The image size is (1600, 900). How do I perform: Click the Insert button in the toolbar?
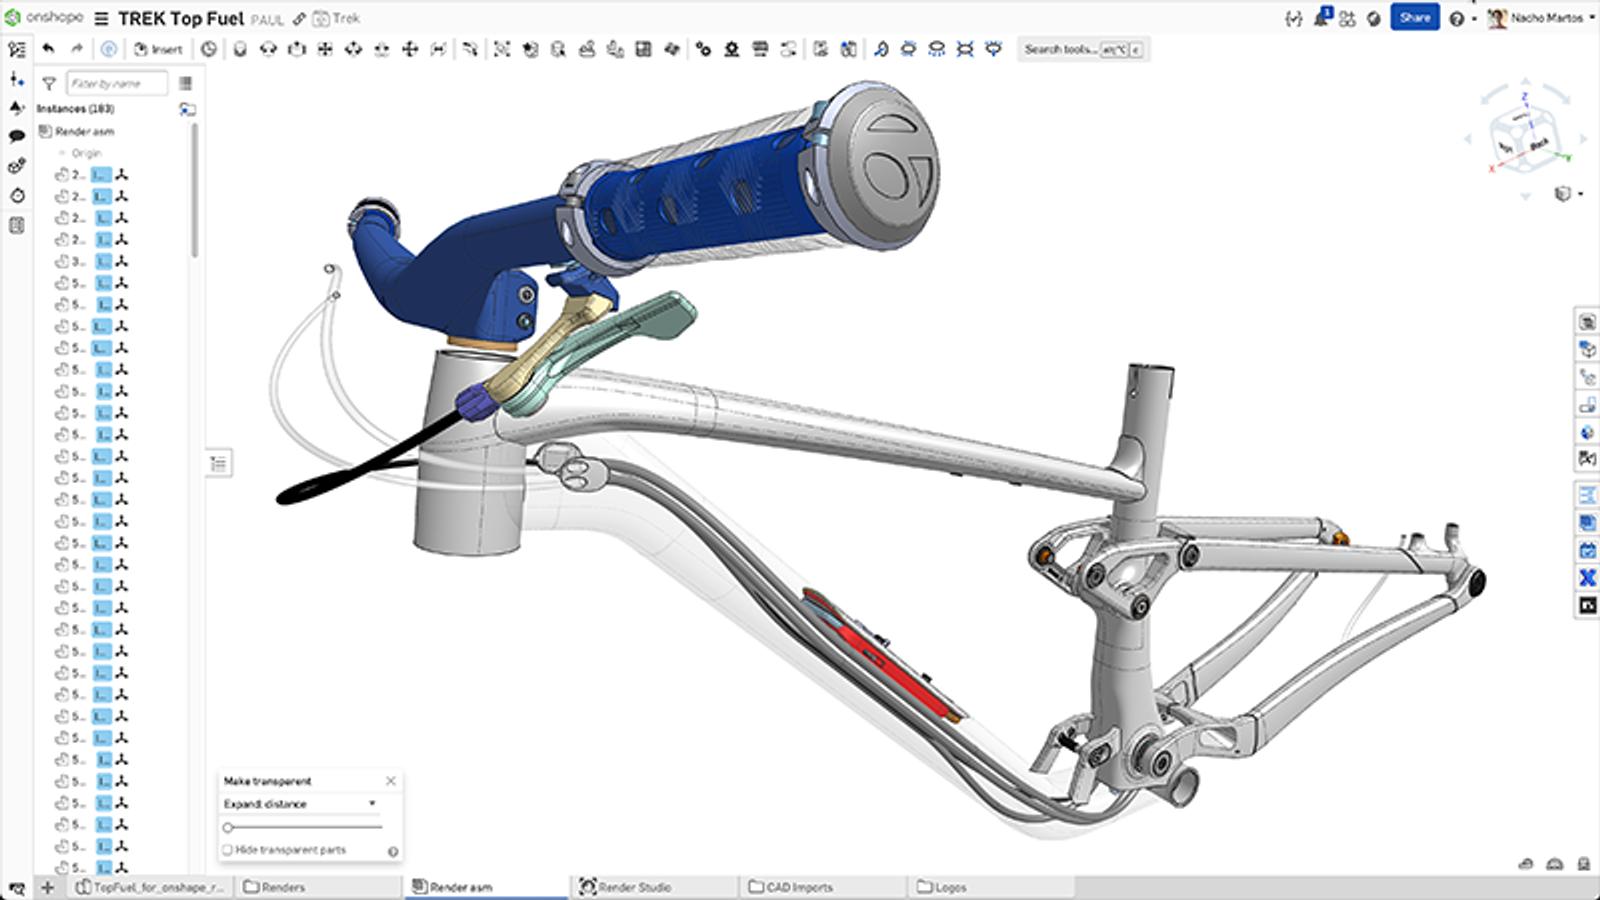159,49
